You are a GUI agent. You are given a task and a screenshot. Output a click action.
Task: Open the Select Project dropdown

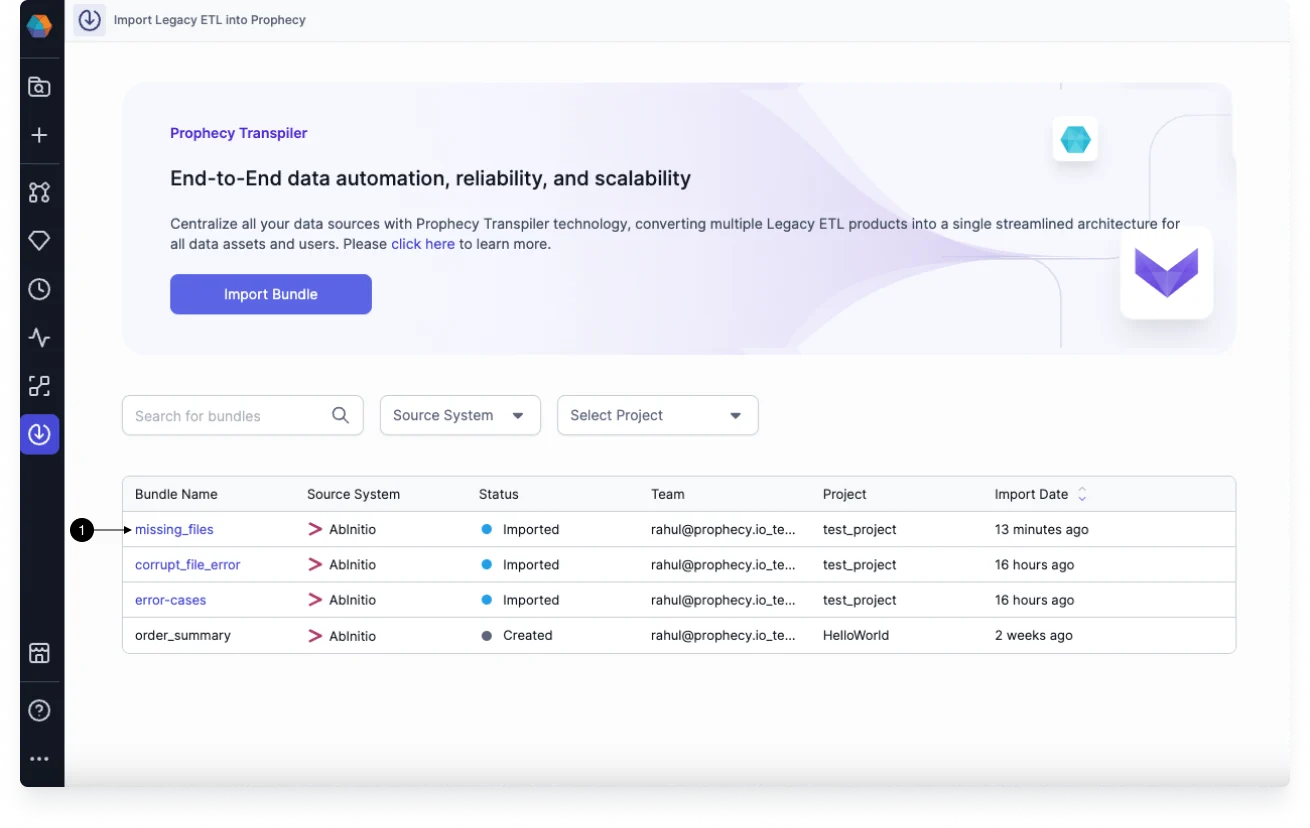(x=657, y=415)
